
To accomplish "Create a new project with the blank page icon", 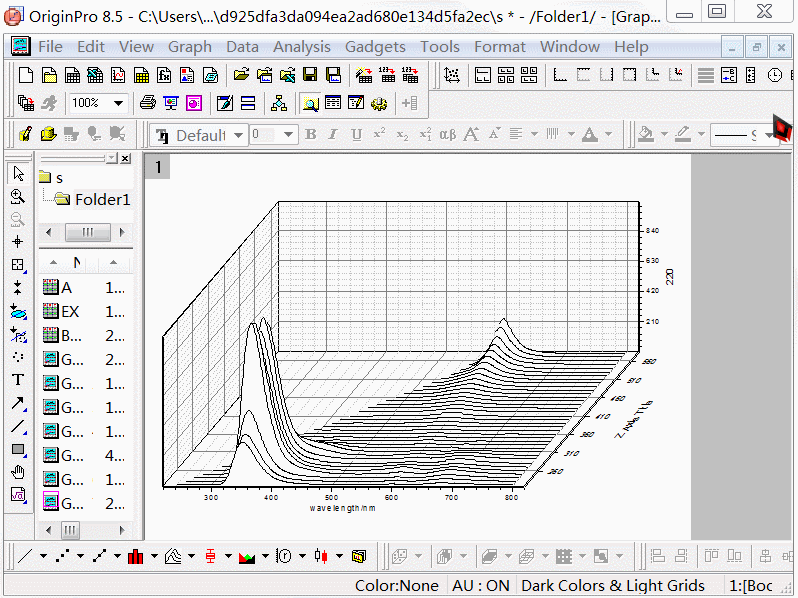I will tap(25, 75).
